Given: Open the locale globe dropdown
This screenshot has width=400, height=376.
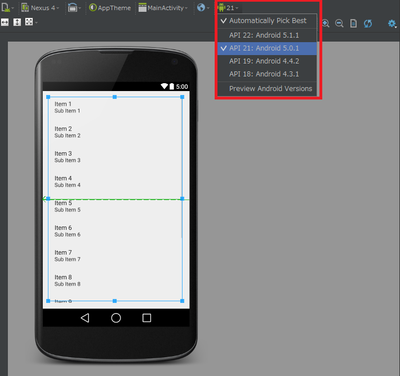Looking at the screenshot, I should pyautogui.click(x=203, y=7).
